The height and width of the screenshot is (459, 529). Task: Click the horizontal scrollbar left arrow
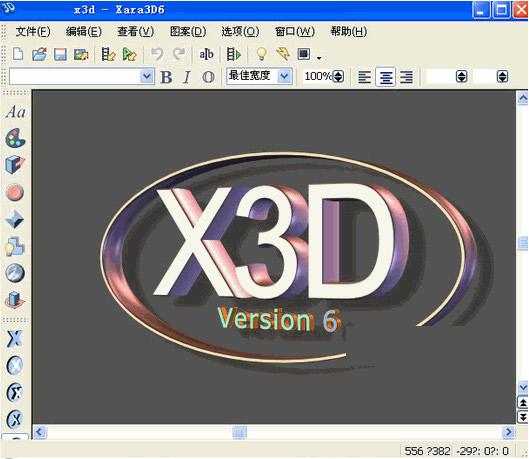[40, 432]
